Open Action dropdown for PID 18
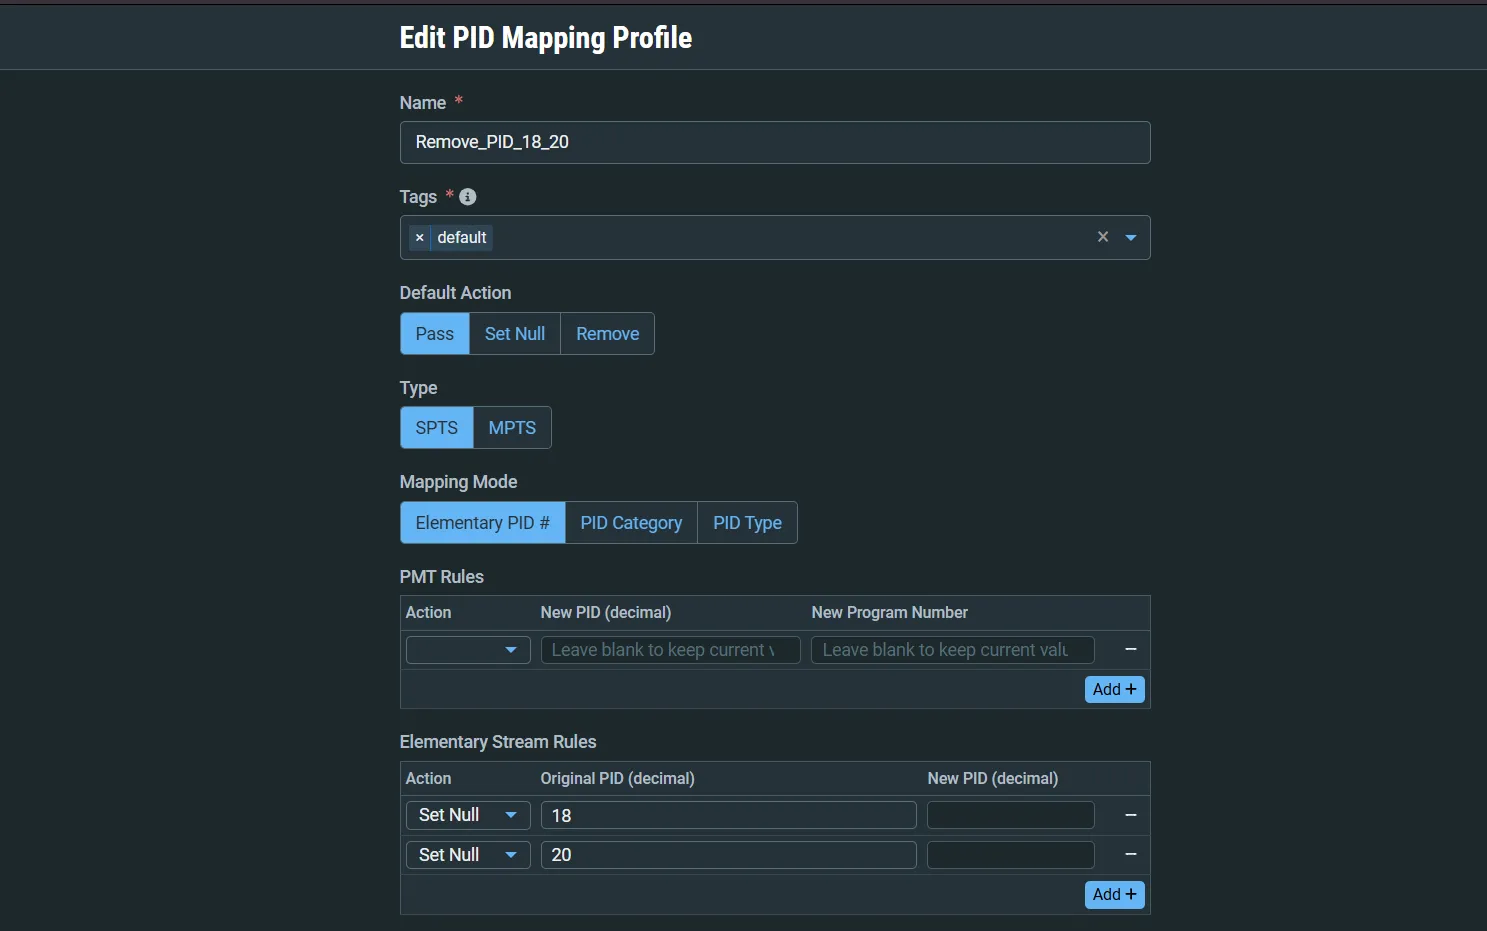The height and width of the screenshot is (931, 1487). [x=468, y=815]
